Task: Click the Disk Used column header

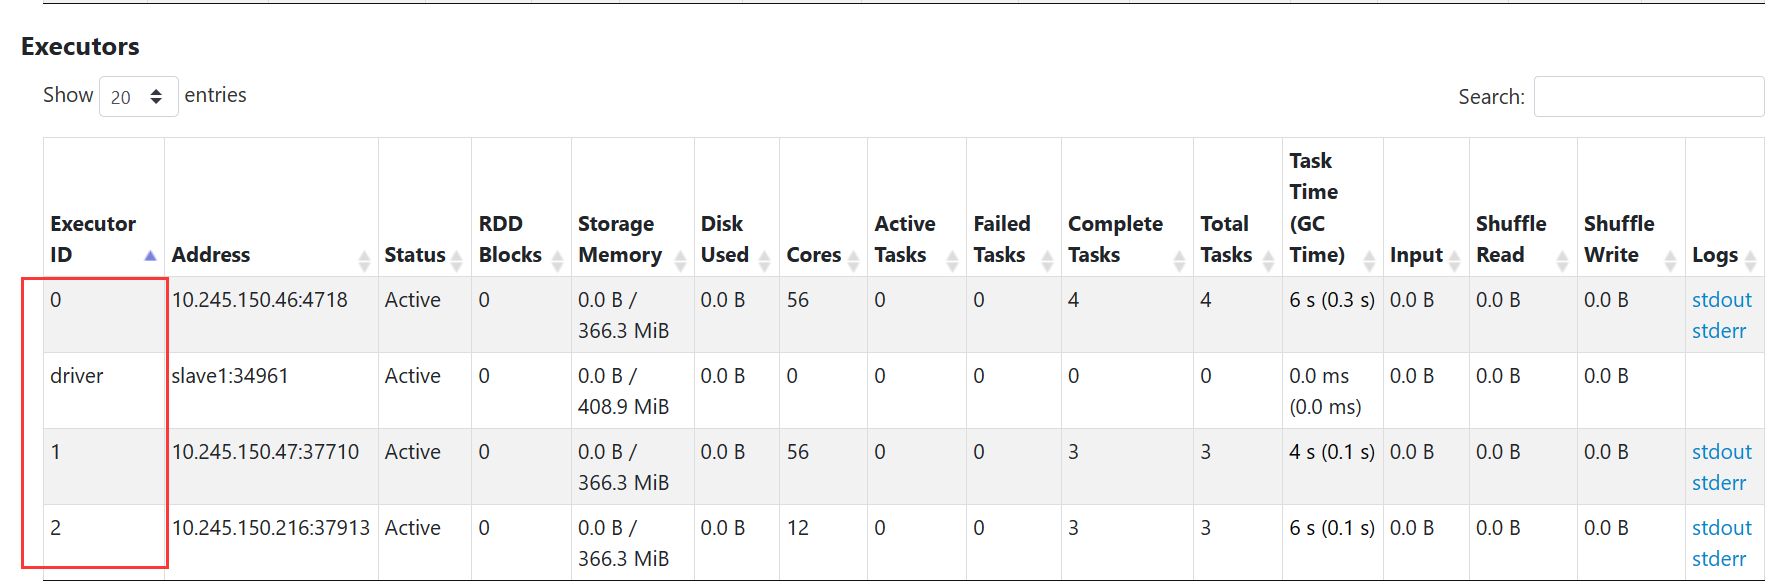Action: 724,239
